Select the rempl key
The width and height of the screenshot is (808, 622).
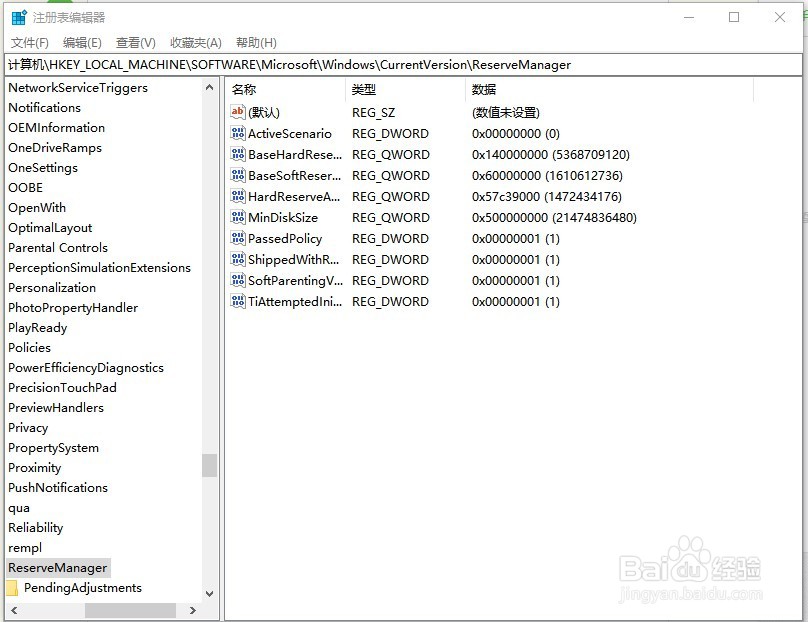[25, 548]
